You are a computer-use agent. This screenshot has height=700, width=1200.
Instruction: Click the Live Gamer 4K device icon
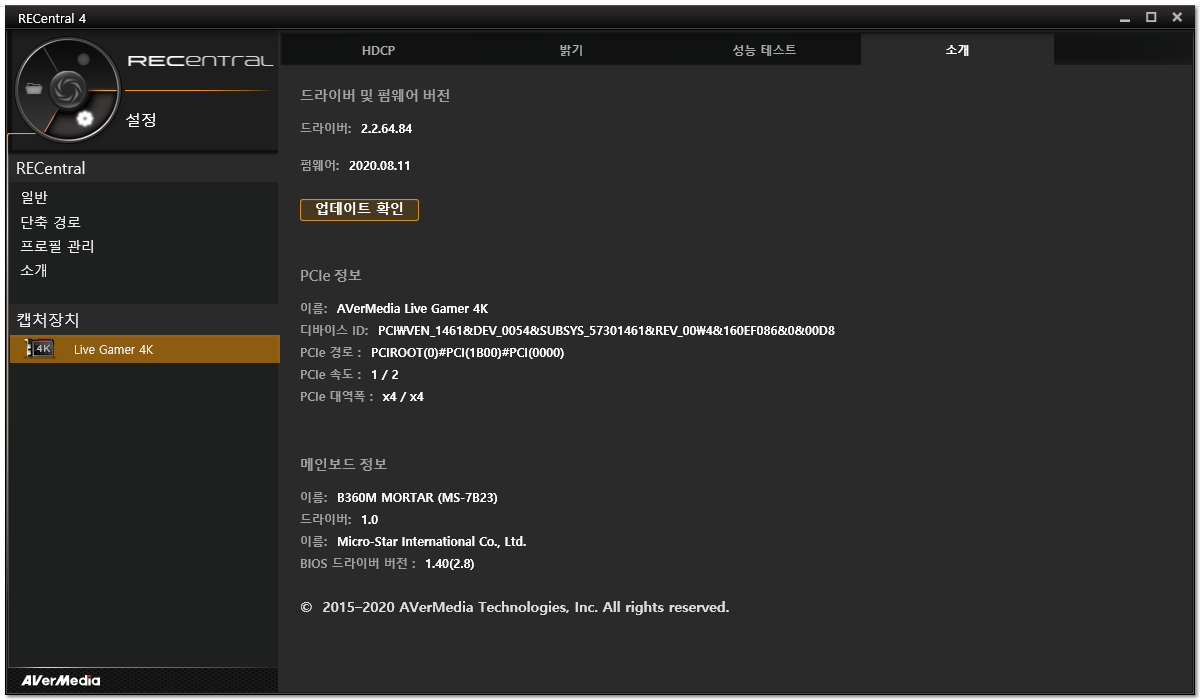(x=40, y=348)
